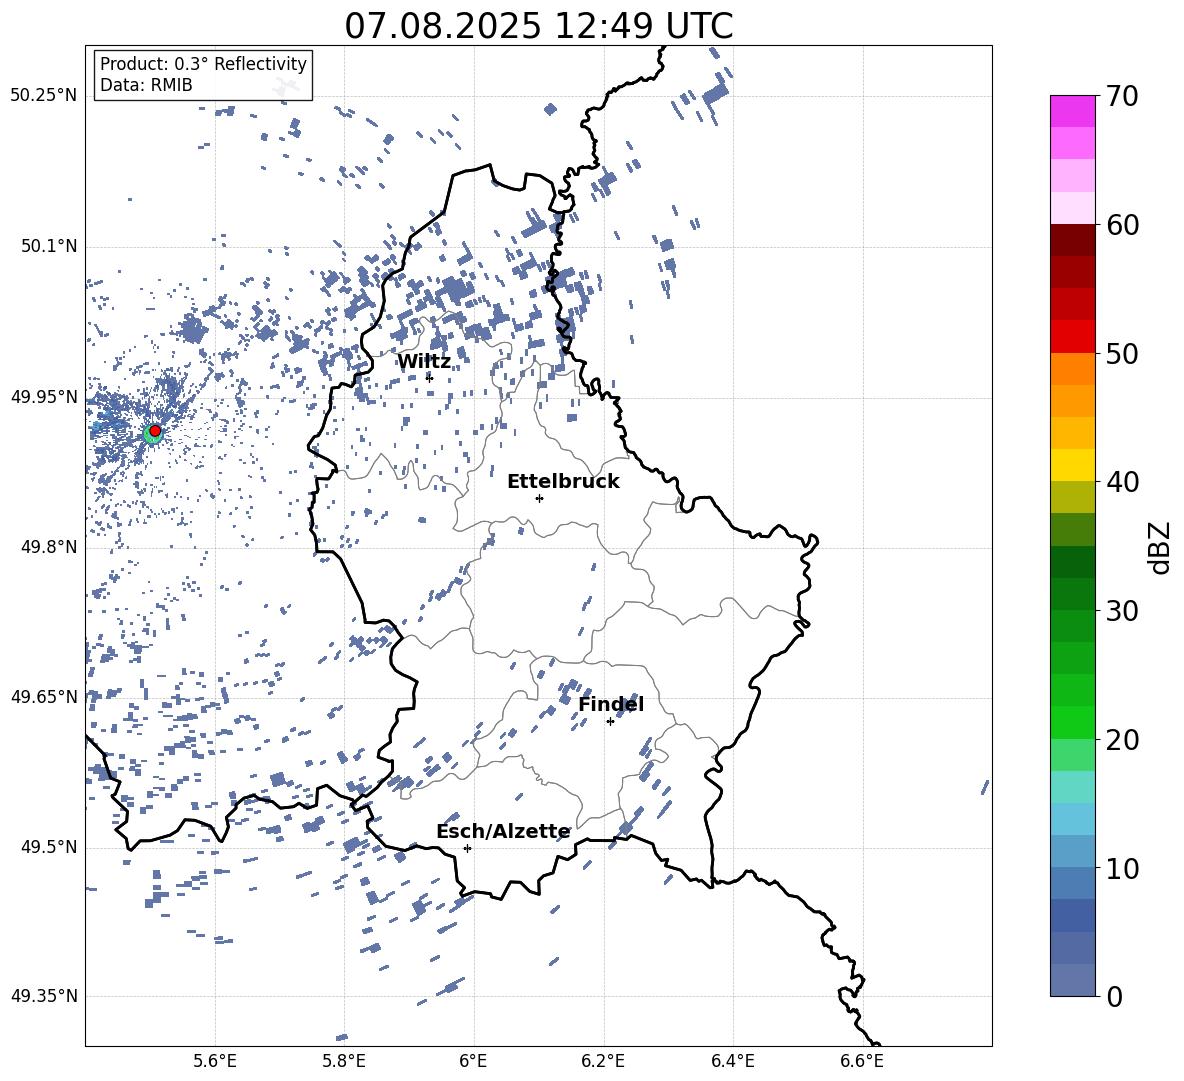Click the Findel location cross marker
Viewport: 1184px width, 1081px height.
pyautogui.click(x=610, y=721)
